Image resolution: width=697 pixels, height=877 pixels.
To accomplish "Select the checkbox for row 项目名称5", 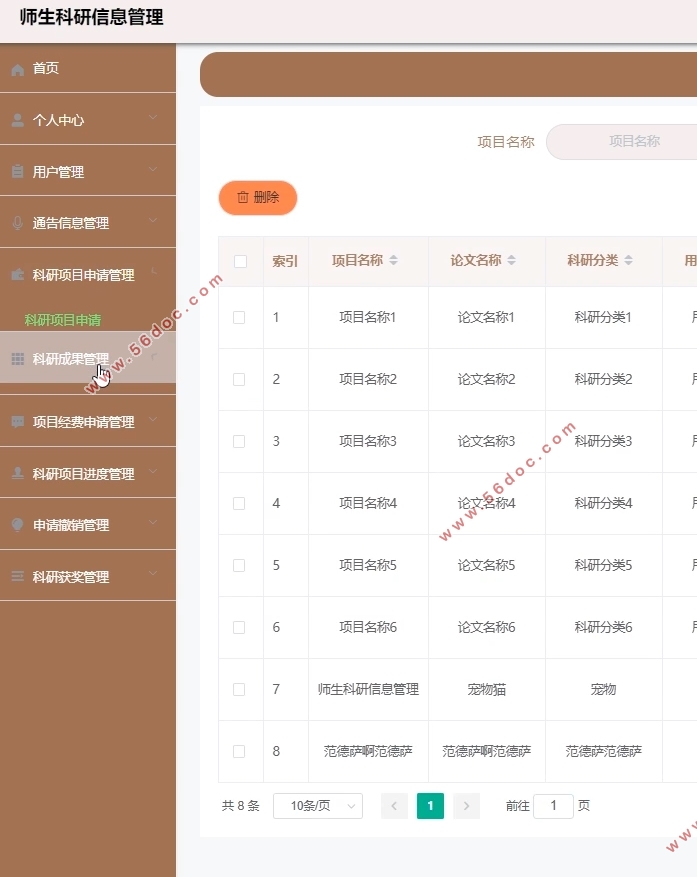I will point(239,565).
